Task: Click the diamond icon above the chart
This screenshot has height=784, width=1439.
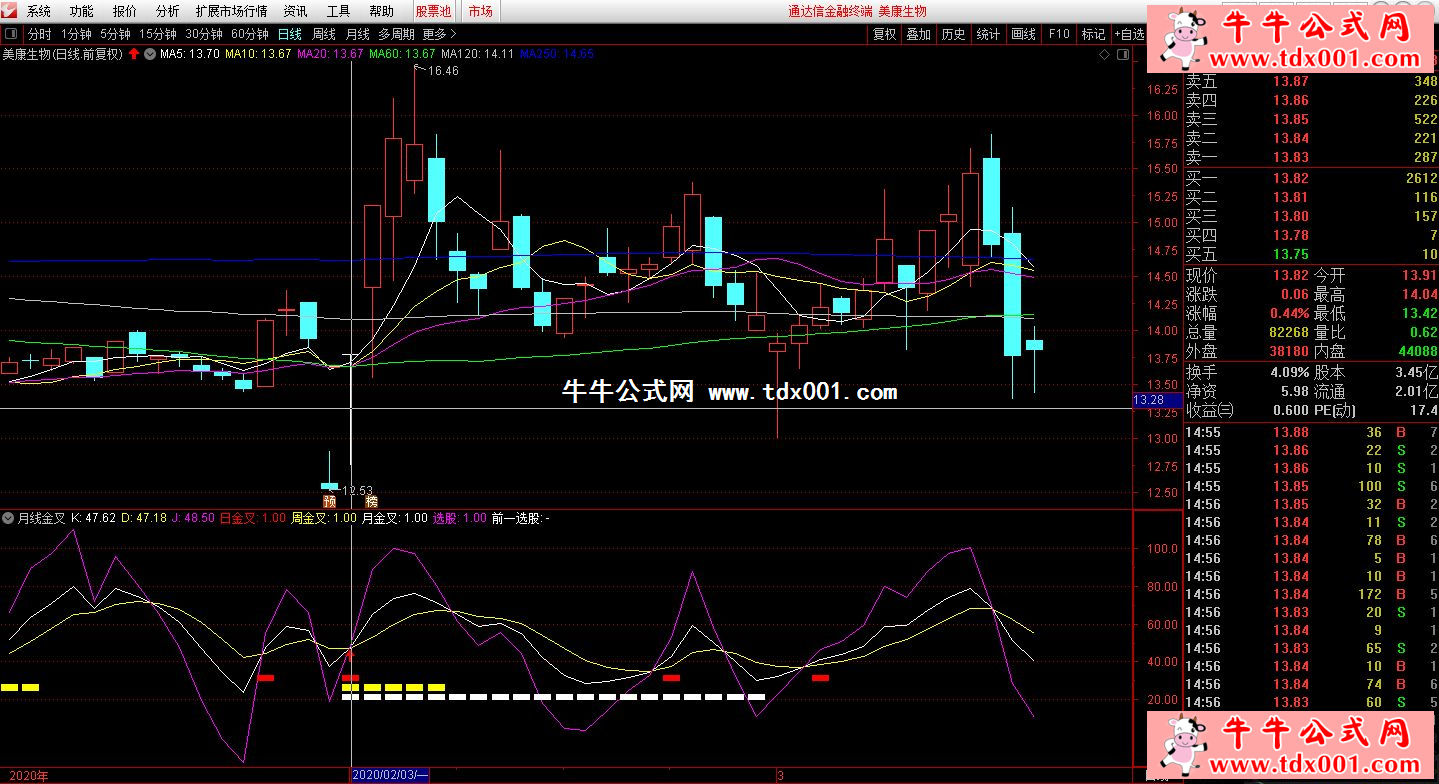Action: point(1103,55)
